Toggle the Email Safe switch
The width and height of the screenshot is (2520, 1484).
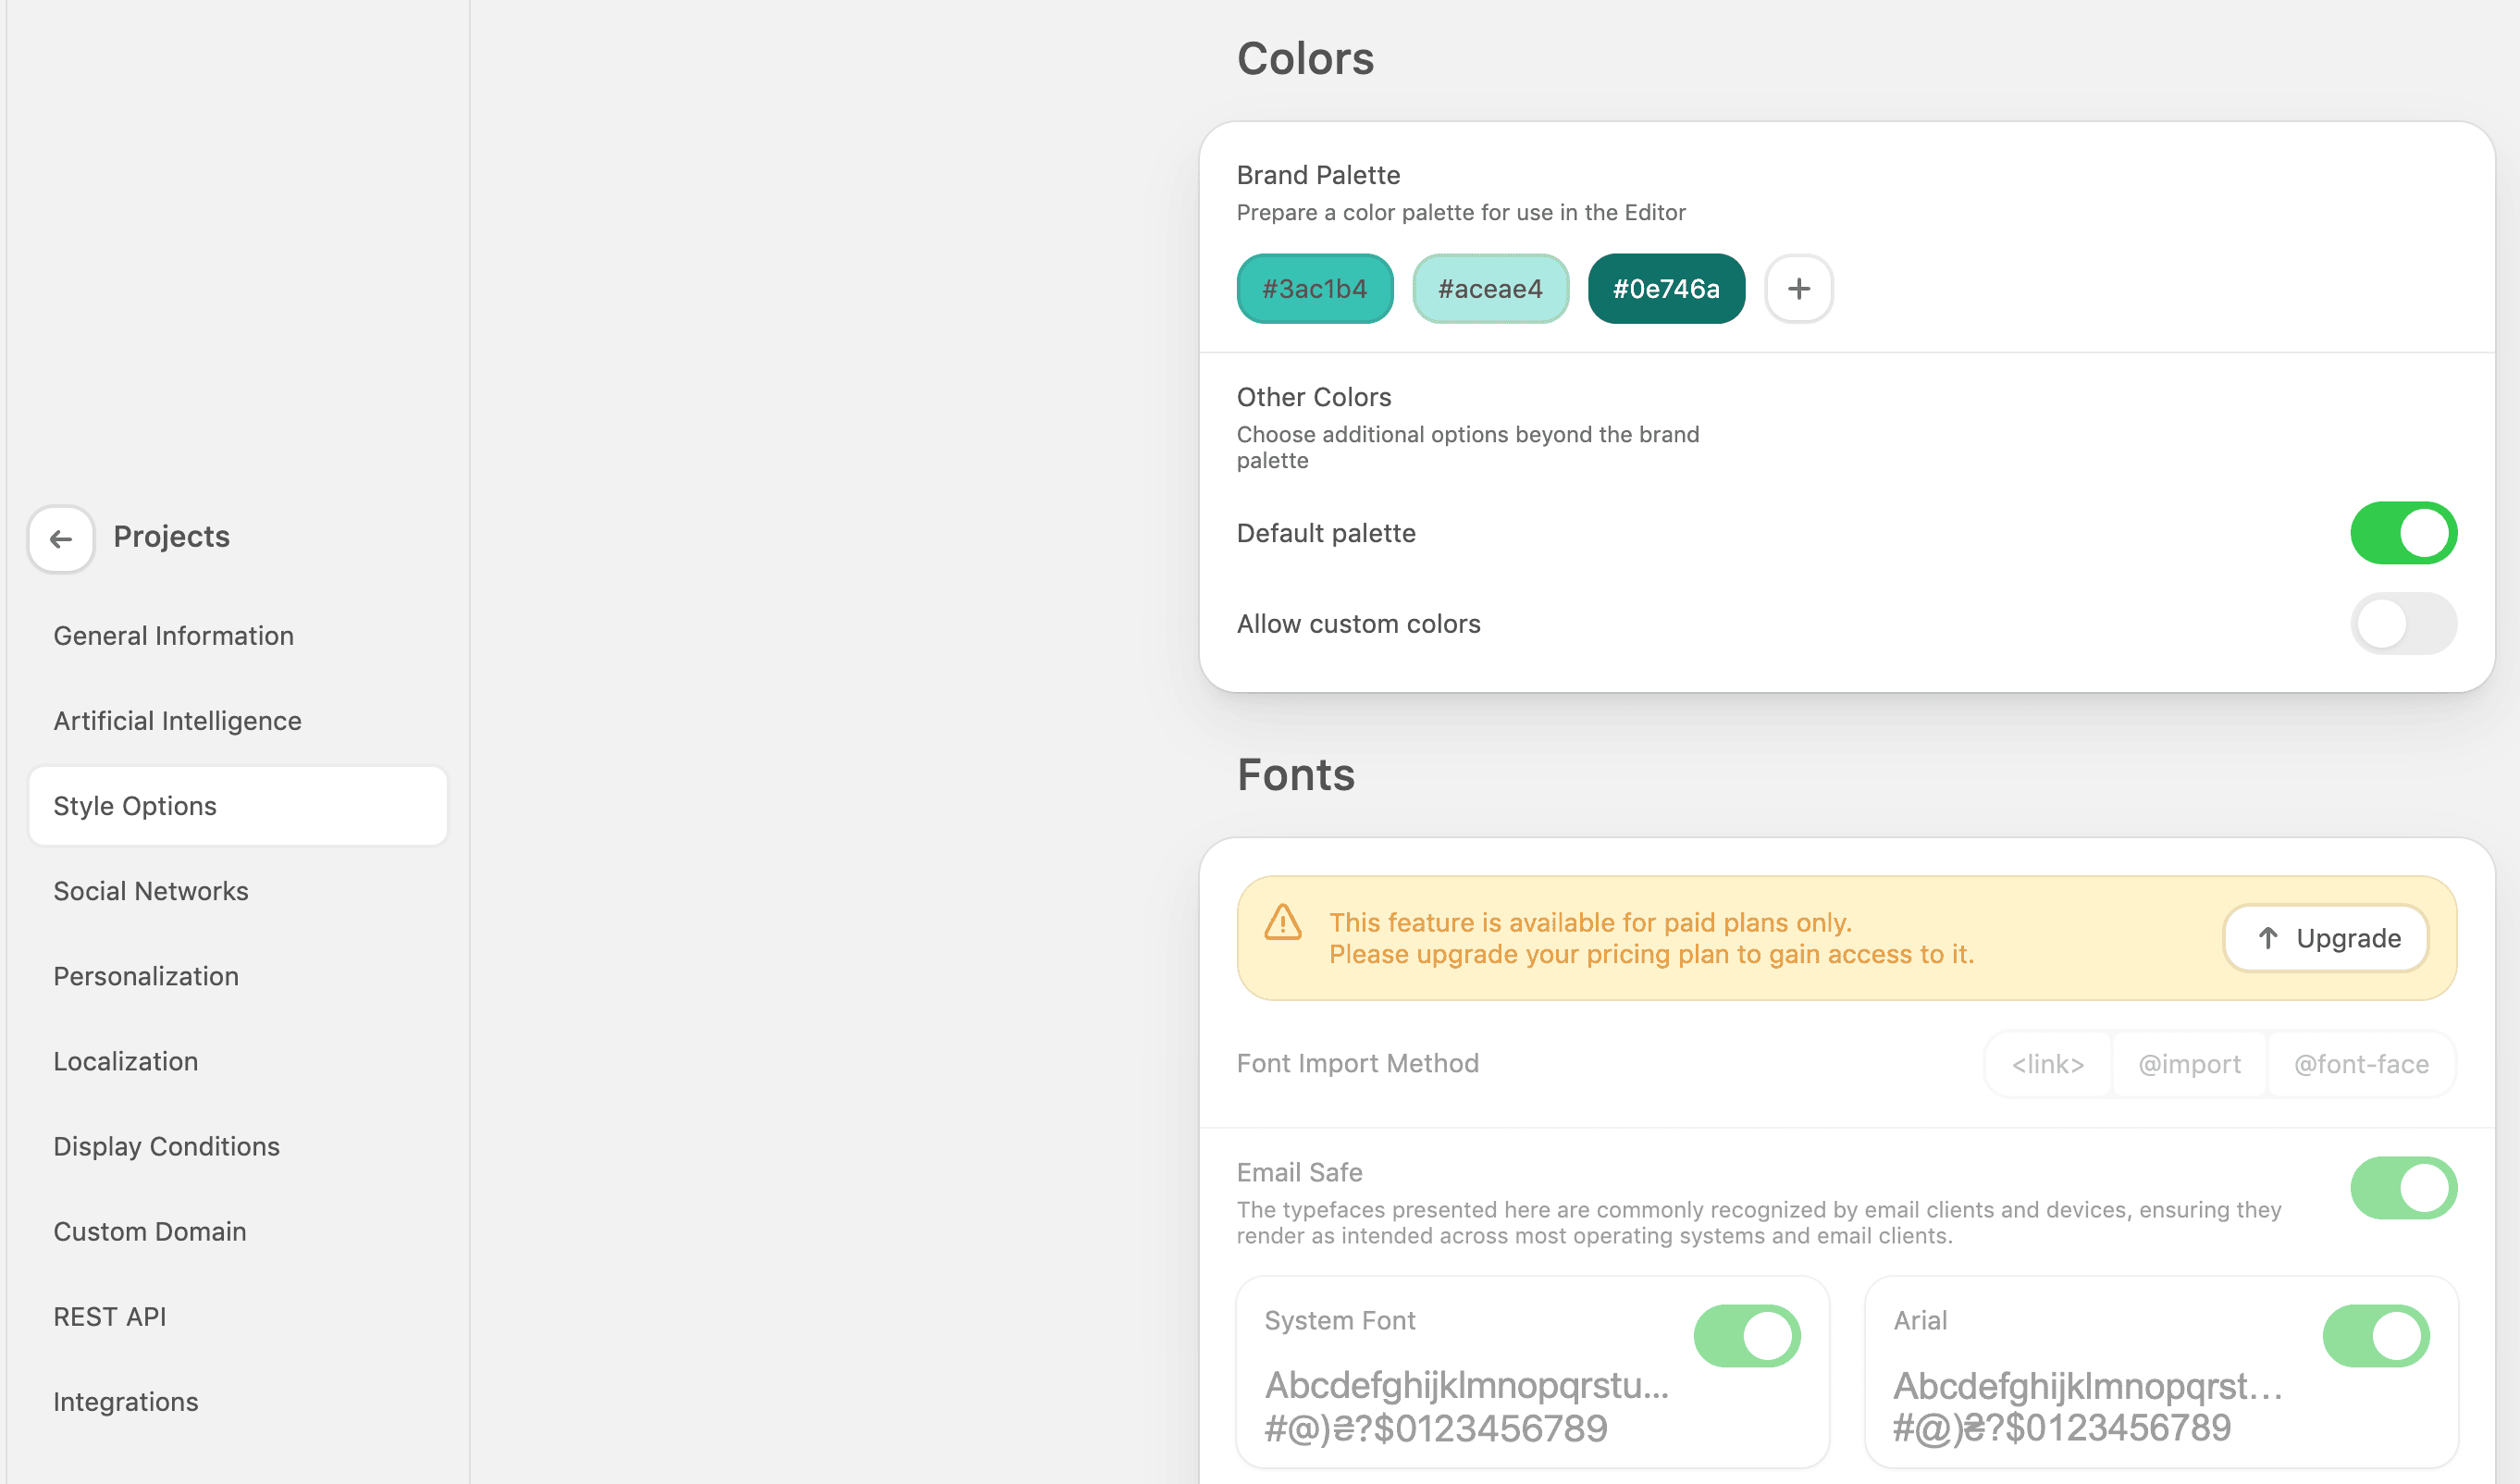pos(2403,1188)
